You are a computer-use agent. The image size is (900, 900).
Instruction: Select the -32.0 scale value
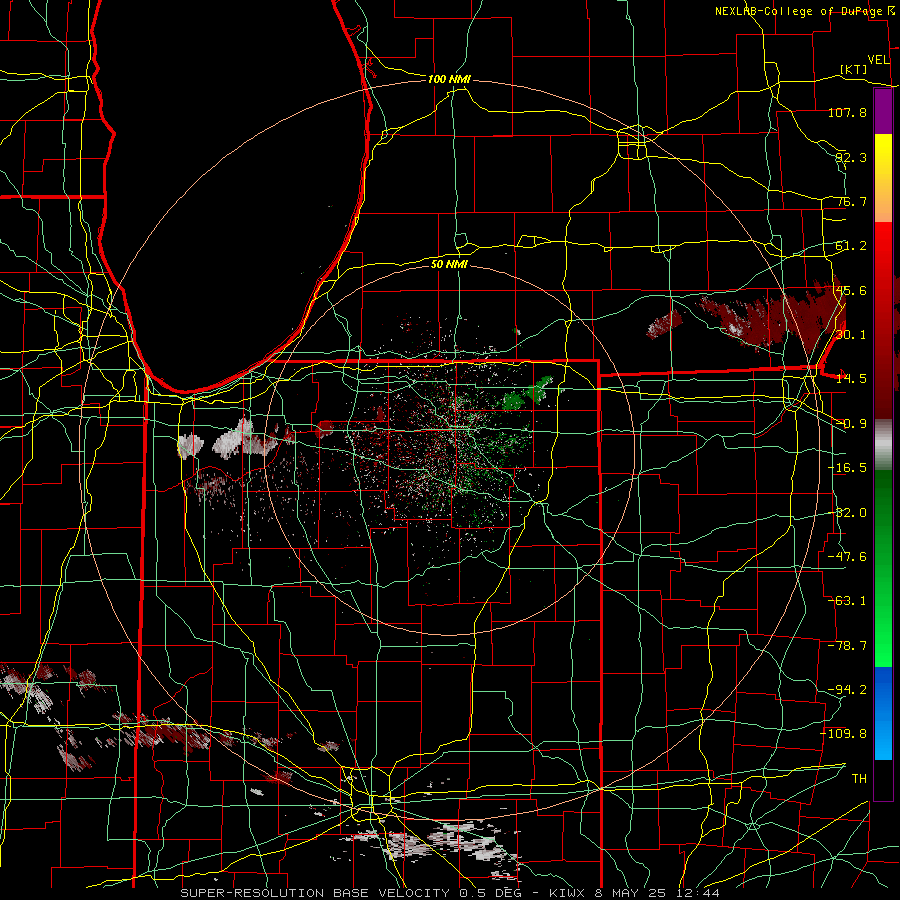coord(847,513)
